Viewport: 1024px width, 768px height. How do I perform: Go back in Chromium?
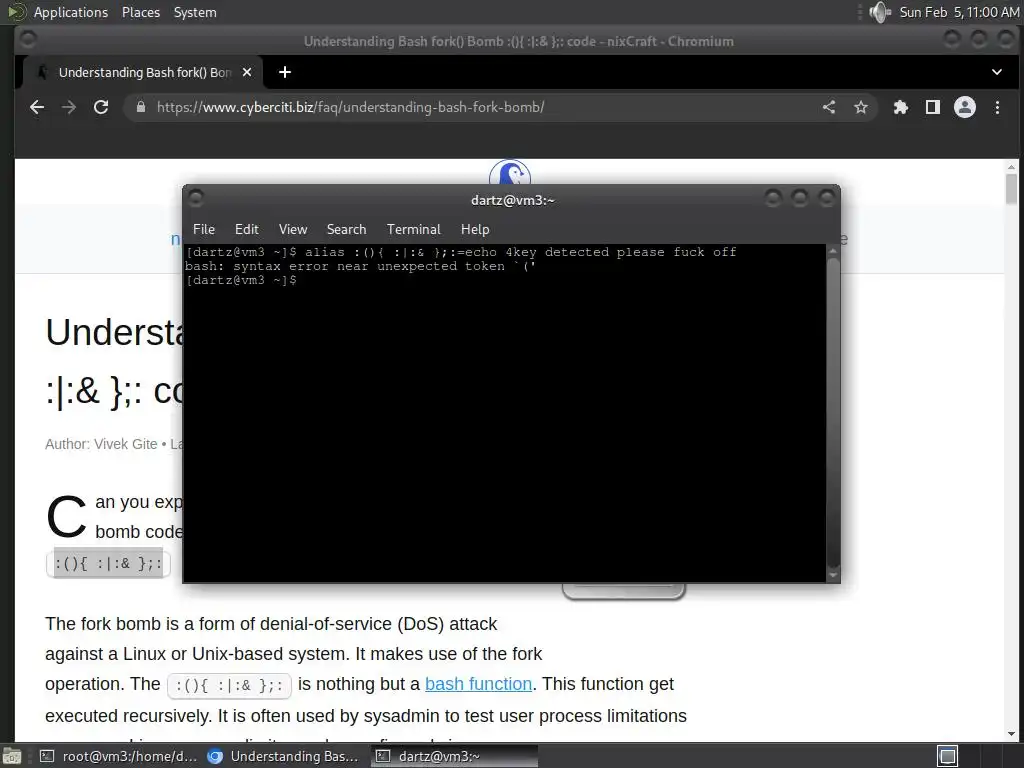coord(37,107)
